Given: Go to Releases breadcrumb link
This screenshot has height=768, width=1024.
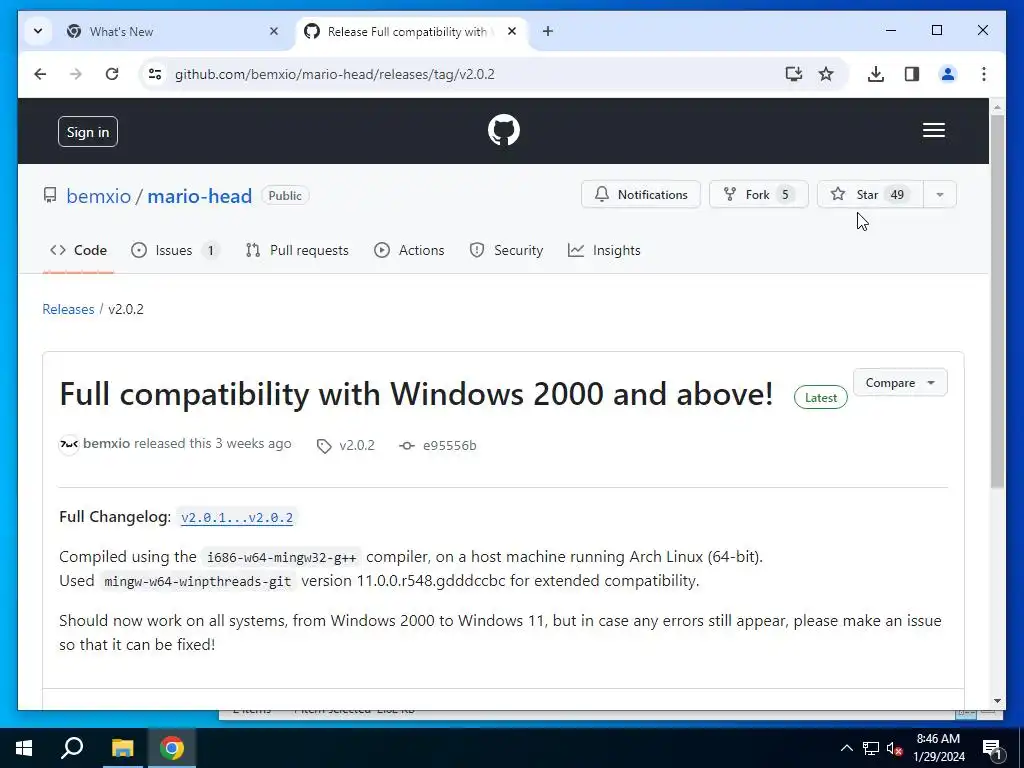Looking at the screenshot, I should 69,309.
